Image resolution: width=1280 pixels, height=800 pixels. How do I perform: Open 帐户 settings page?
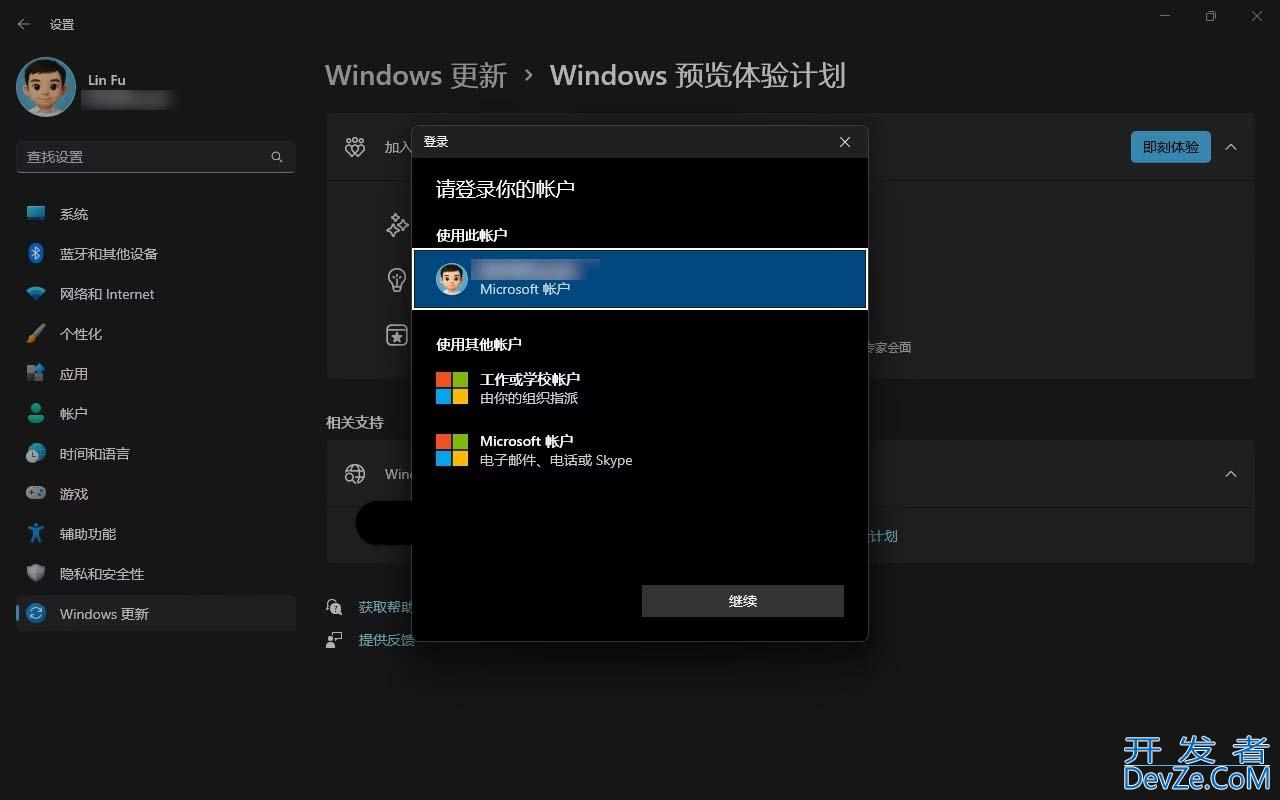155,414
